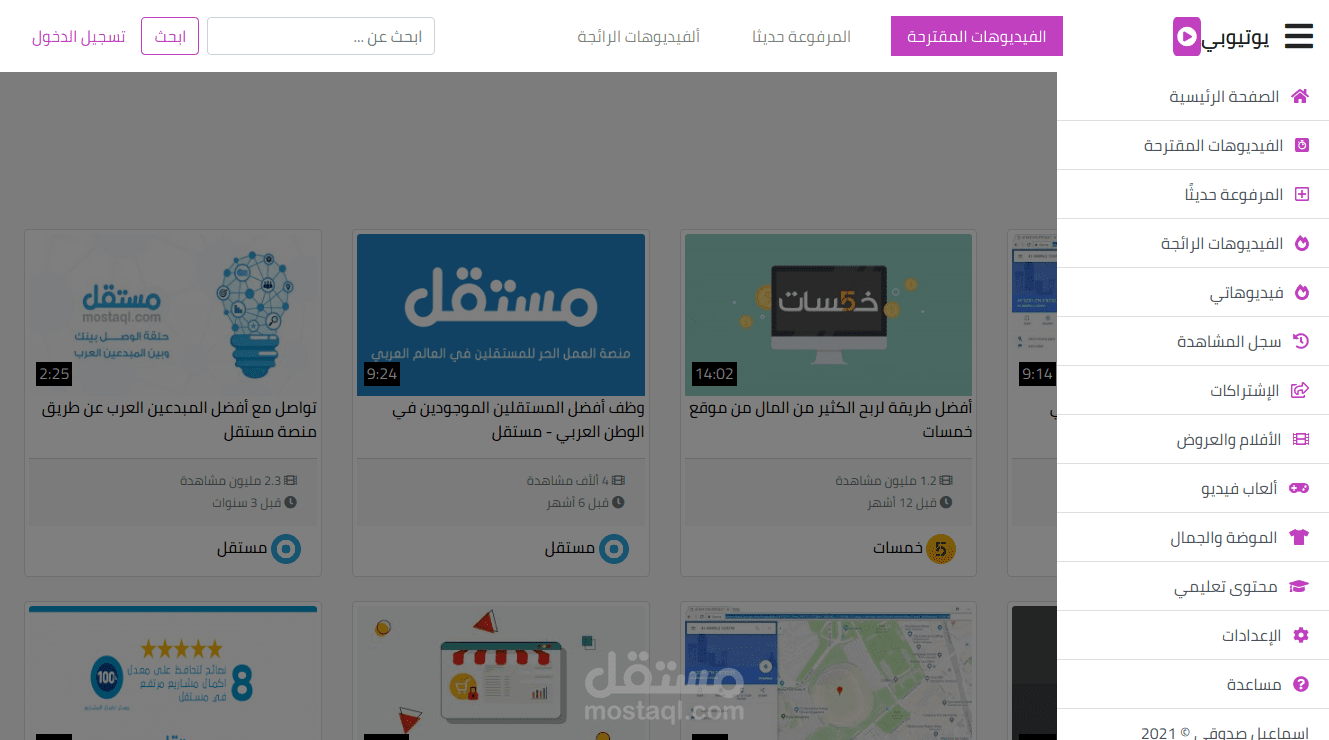Open the خمسات video thumbnail 14:02

[828, 315]
